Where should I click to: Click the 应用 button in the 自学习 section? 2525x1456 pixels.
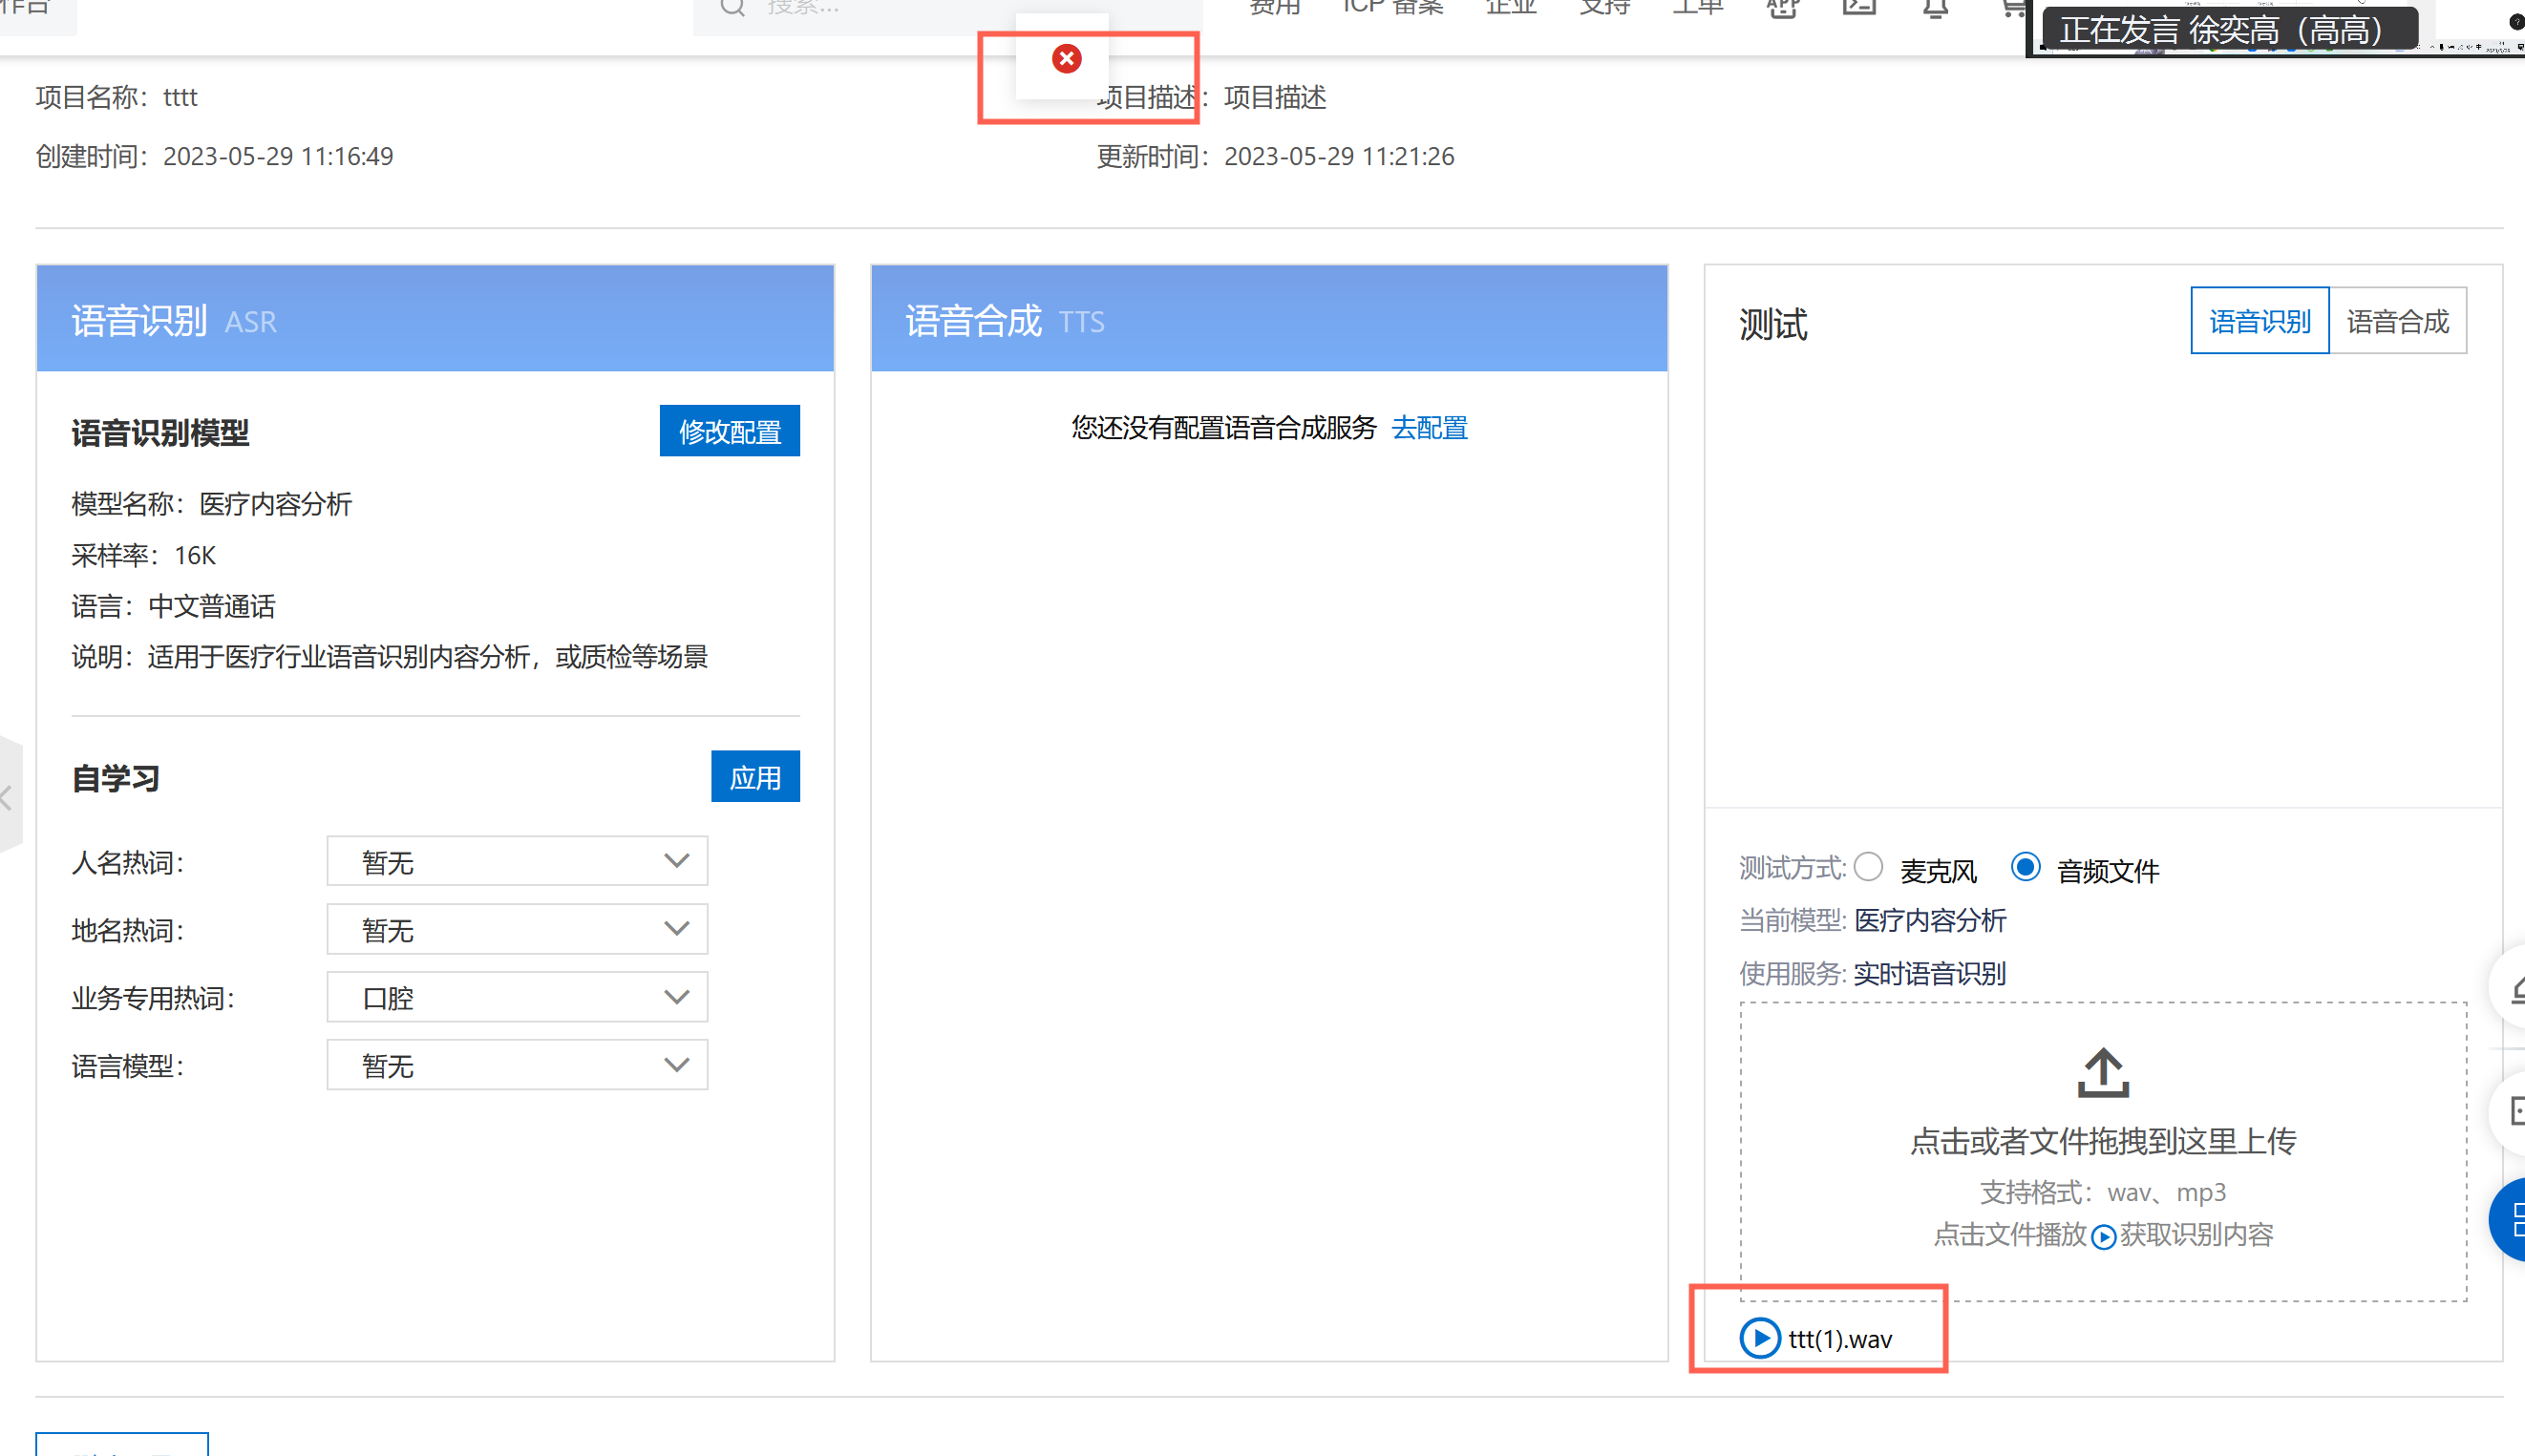pos(755,776)
